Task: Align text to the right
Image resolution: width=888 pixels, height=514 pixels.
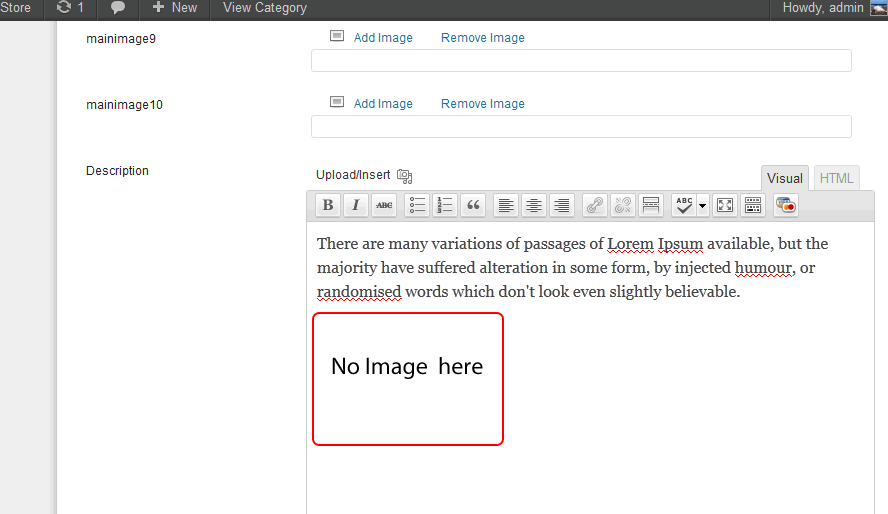Action: coord(562,205)
